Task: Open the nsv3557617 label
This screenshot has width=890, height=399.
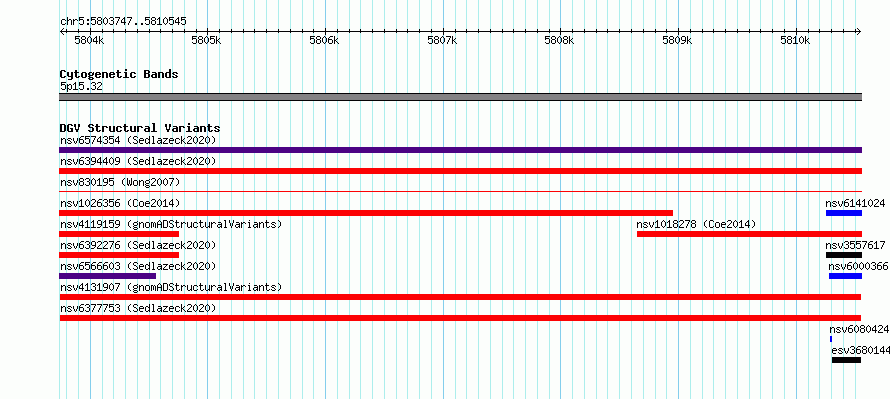Action: coord(855,245)
